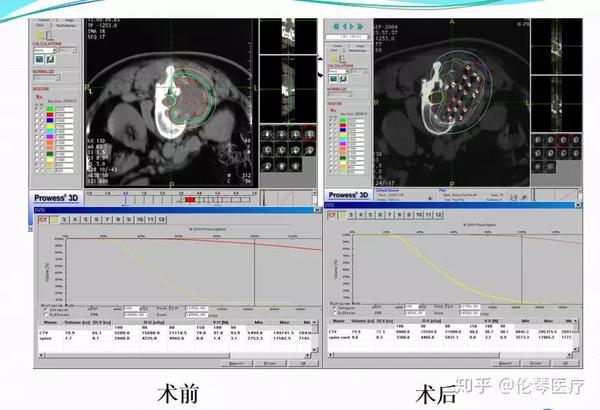Select Differential histogram mode in pre-op DVH
Viewport: 600px width, 410px height.
pyautogui.click(x=46, y=315)
